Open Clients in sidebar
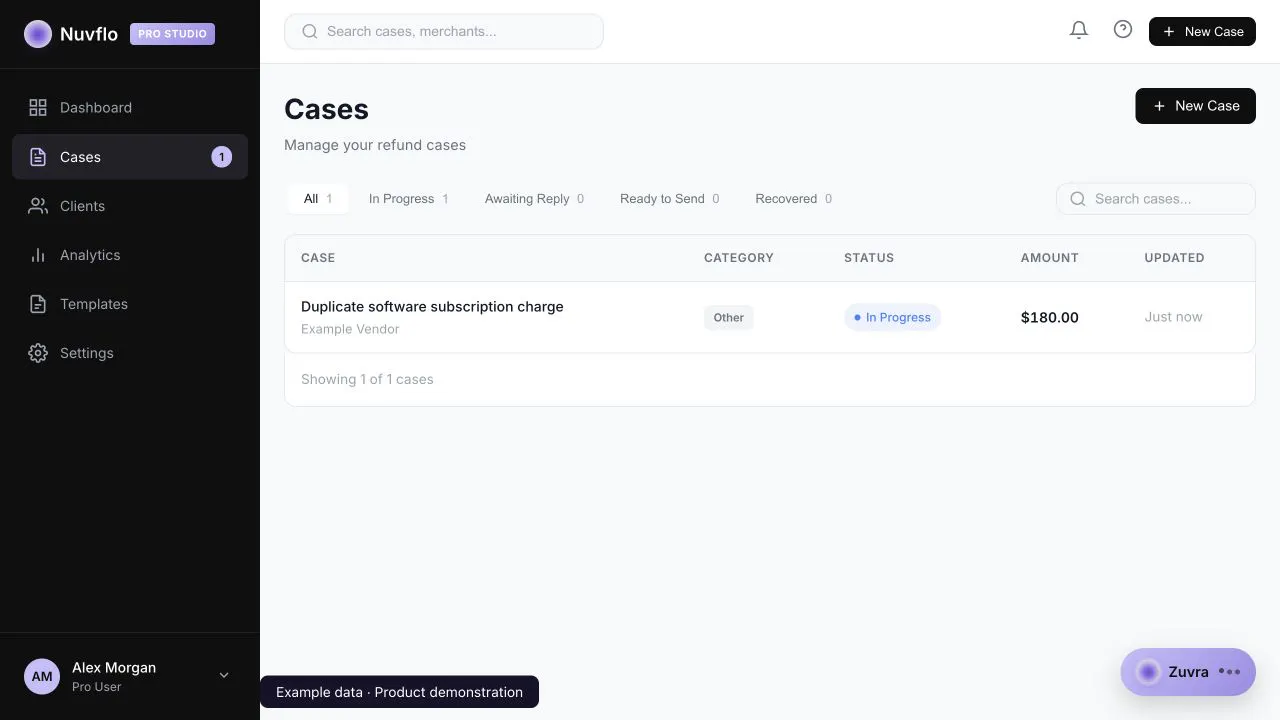Viewport: 1280px width, 720px height. click(130, 206)
